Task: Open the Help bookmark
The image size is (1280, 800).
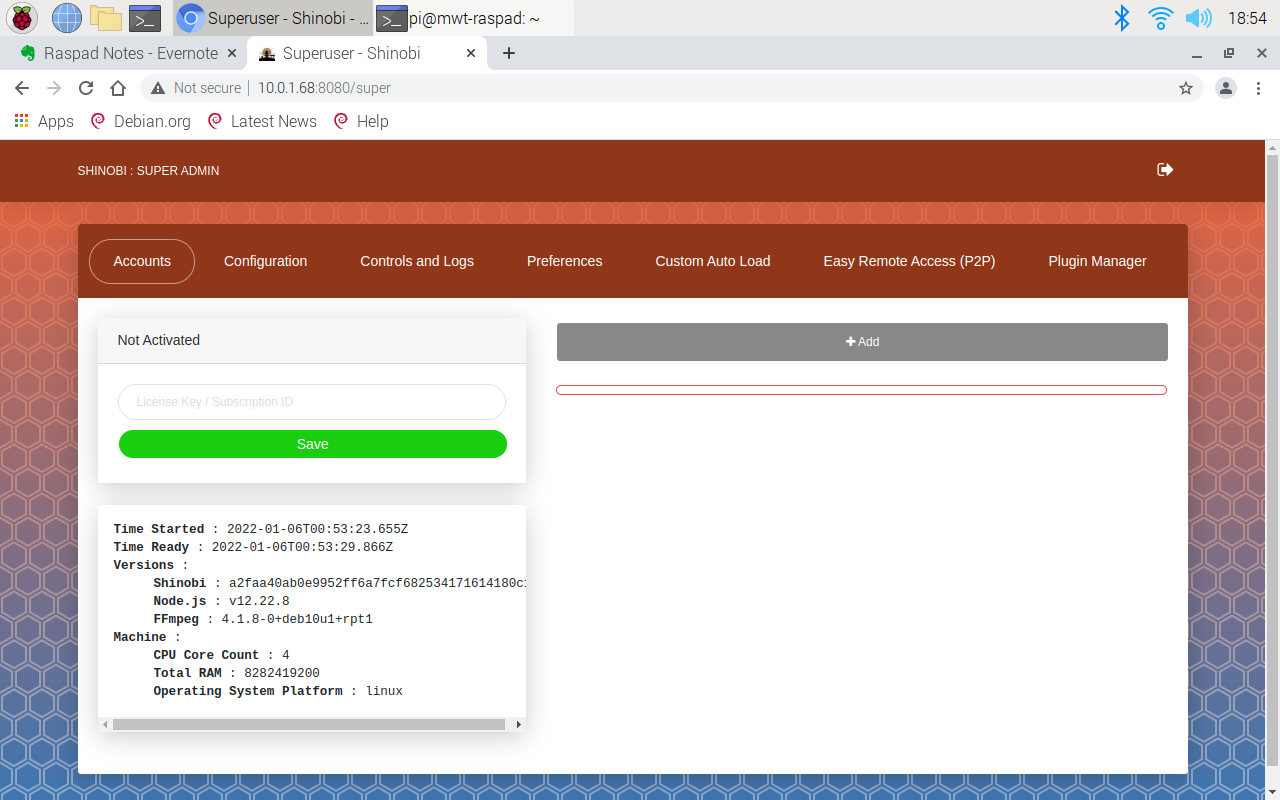Action: coord(360,121)
